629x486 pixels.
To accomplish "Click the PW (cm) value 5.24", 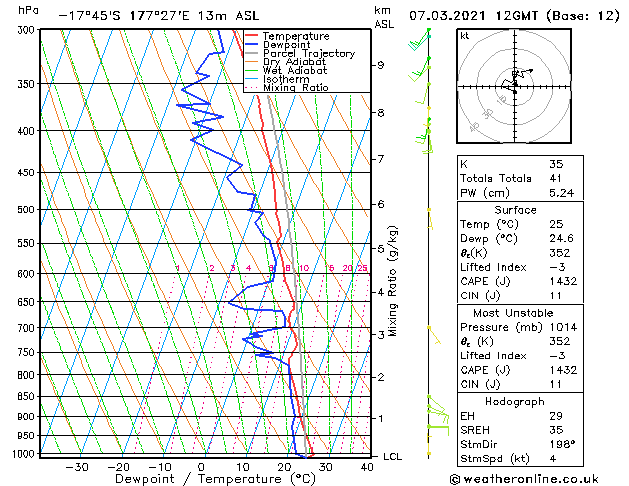I will pos(562,193).
